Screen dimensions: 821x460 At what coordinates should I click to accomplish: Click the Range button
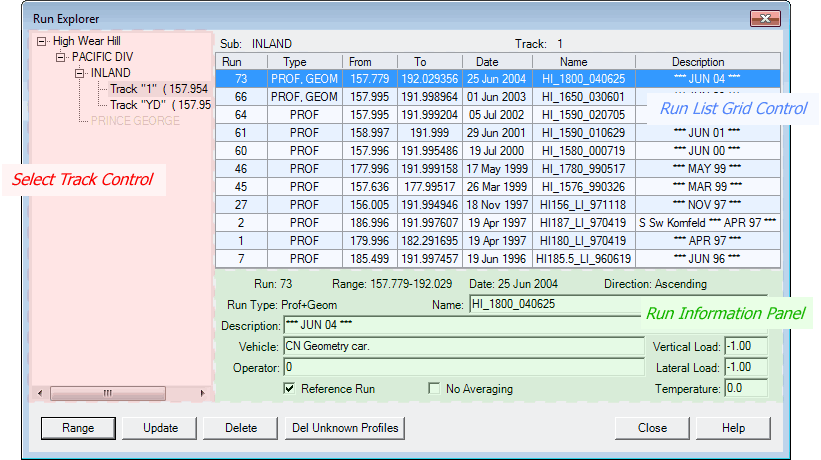click(78, 428)
